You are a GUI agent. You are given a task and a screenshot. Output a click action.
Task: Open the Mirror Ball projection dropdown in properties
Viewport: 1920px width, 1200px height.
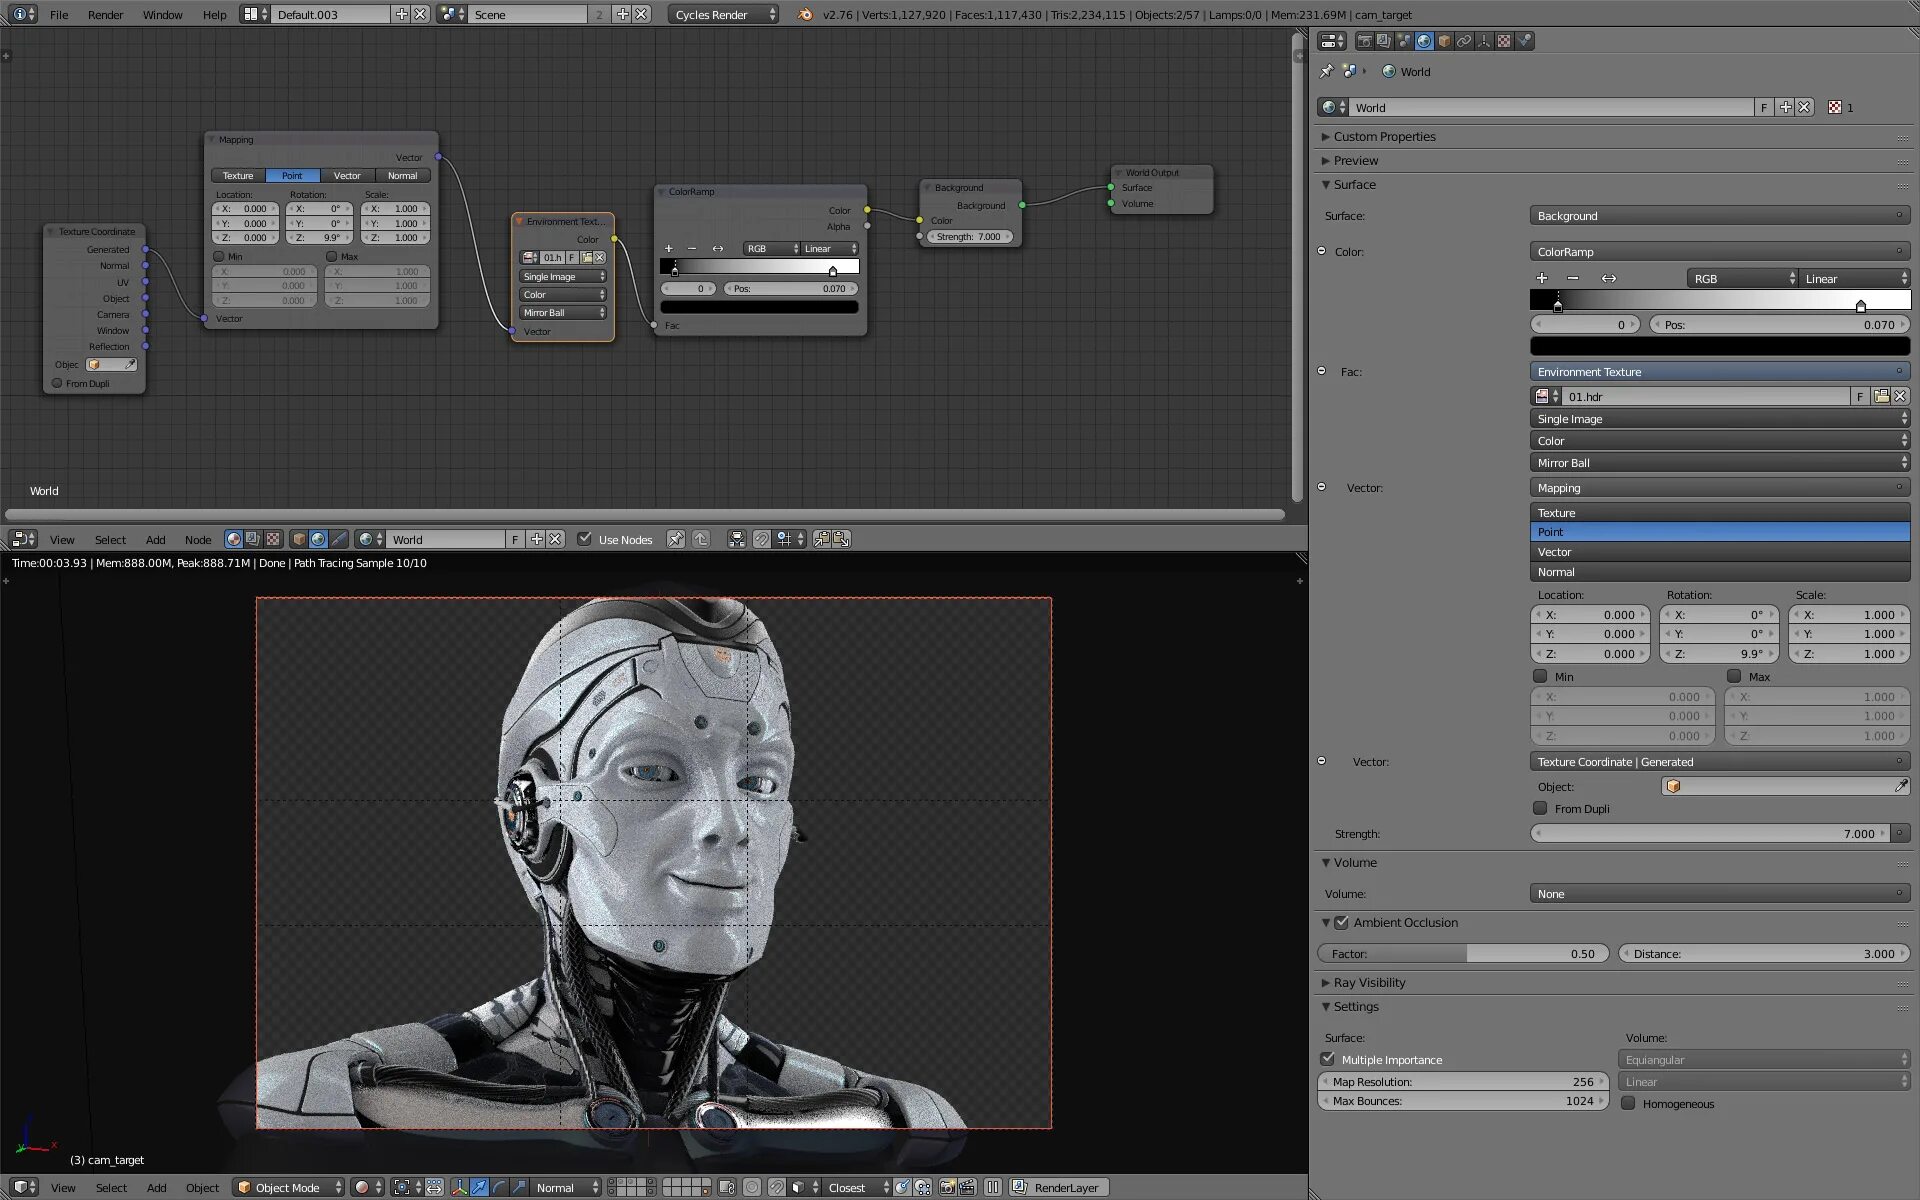[1719, 463]
